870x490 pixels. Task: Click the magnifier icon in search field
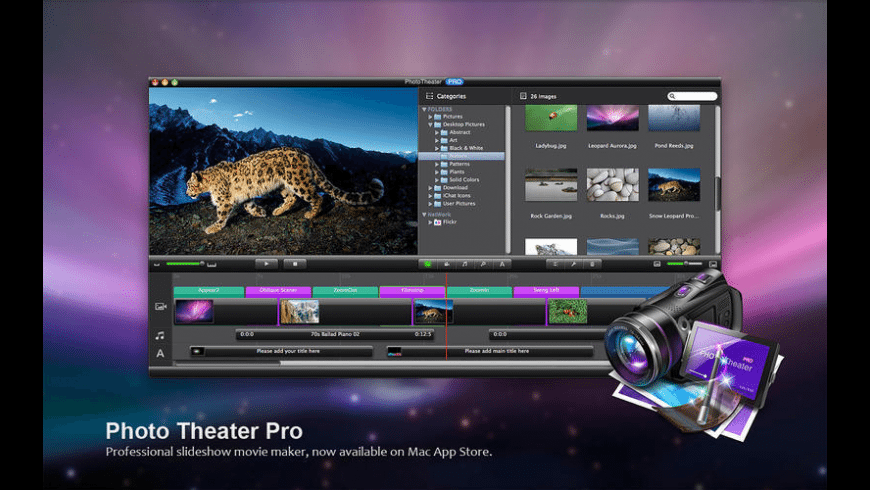pos(672,97)
